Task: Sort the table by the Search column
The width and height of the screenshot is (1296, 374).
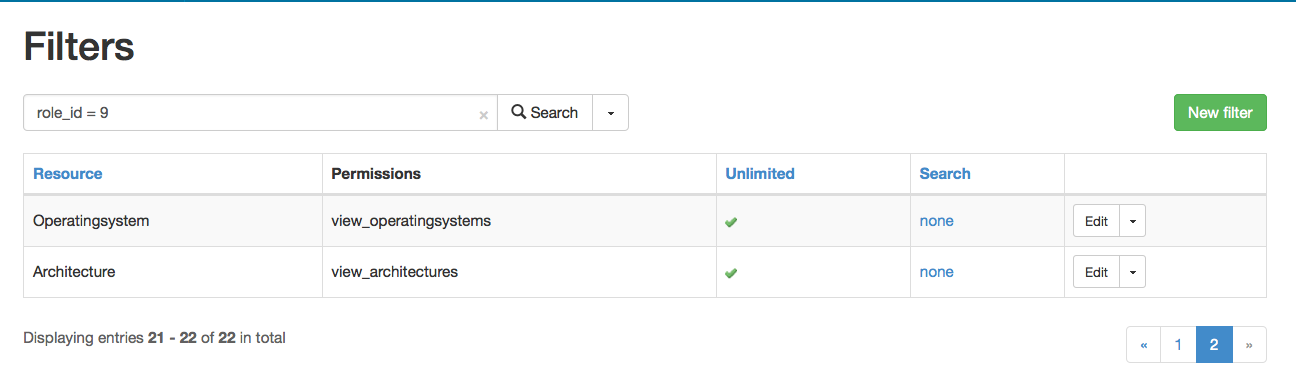Action: [x=945, y=174]
